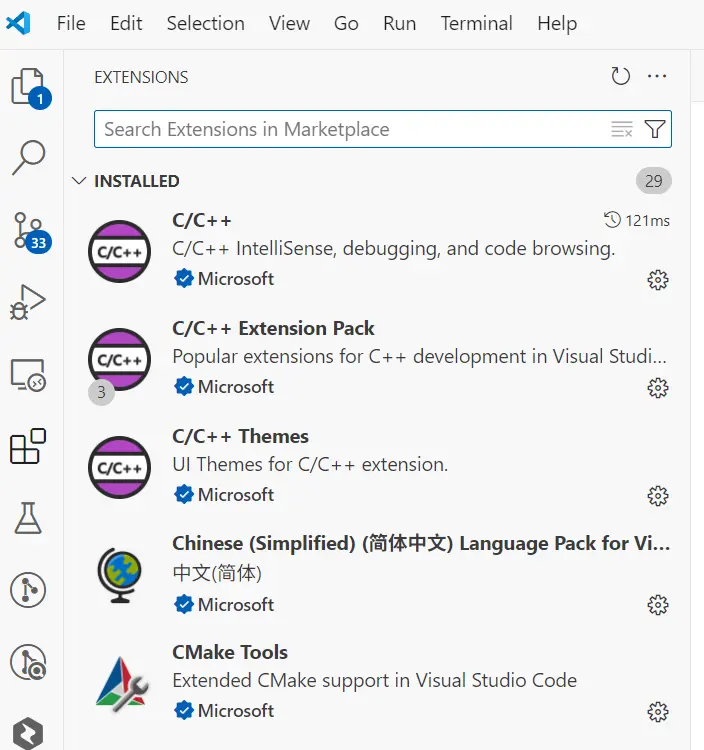Collapse the INSTALLED section

coord(78,181)
